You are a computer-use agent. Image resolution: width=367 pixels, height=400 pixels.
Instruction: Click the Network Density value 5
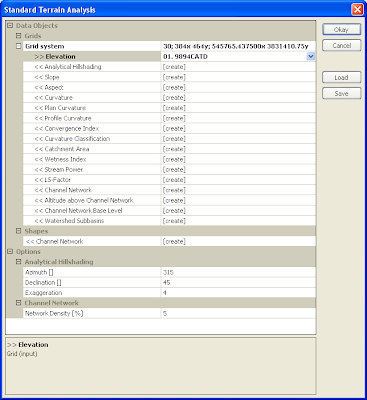click(165, 314)
